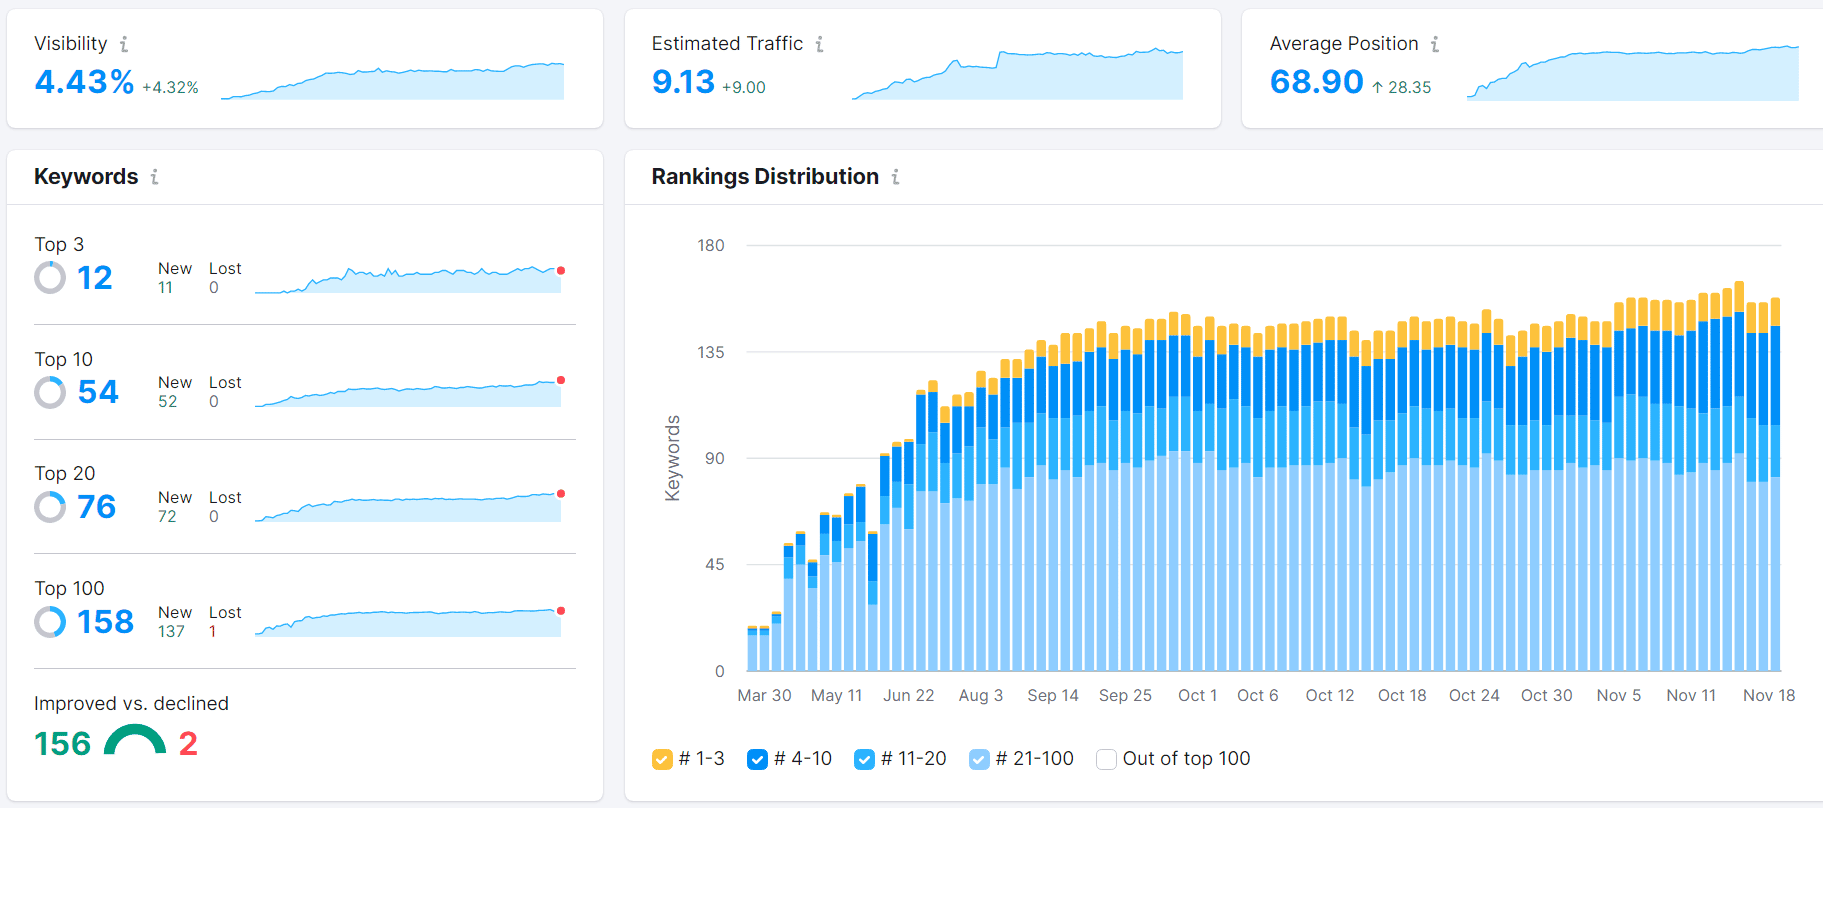Click the Estimated Traffic value 9.13
Screen dimensions: 1823x902
coord(683,82)
